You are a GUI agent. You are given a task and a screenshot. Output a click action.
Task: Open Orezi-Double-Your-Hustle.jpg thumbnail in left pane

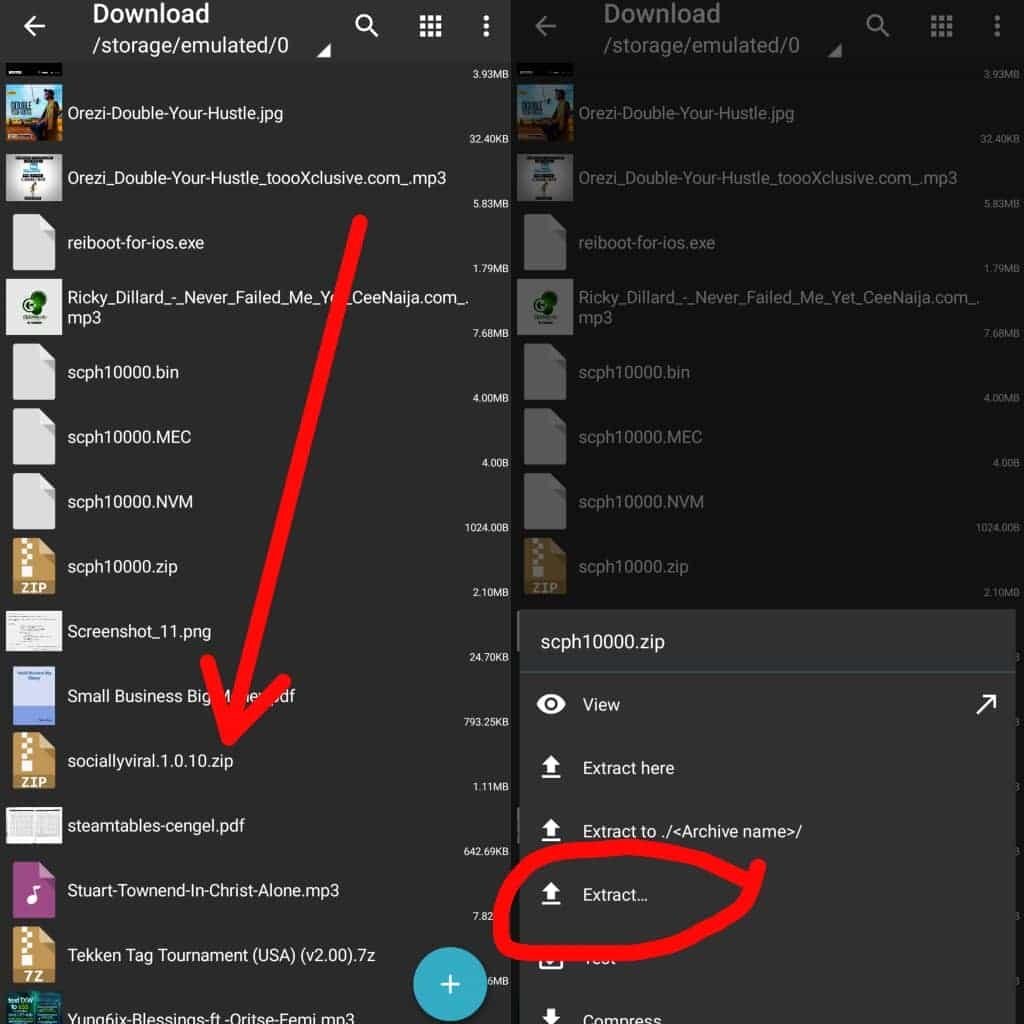pyautogui.click(x=34, y=112)
